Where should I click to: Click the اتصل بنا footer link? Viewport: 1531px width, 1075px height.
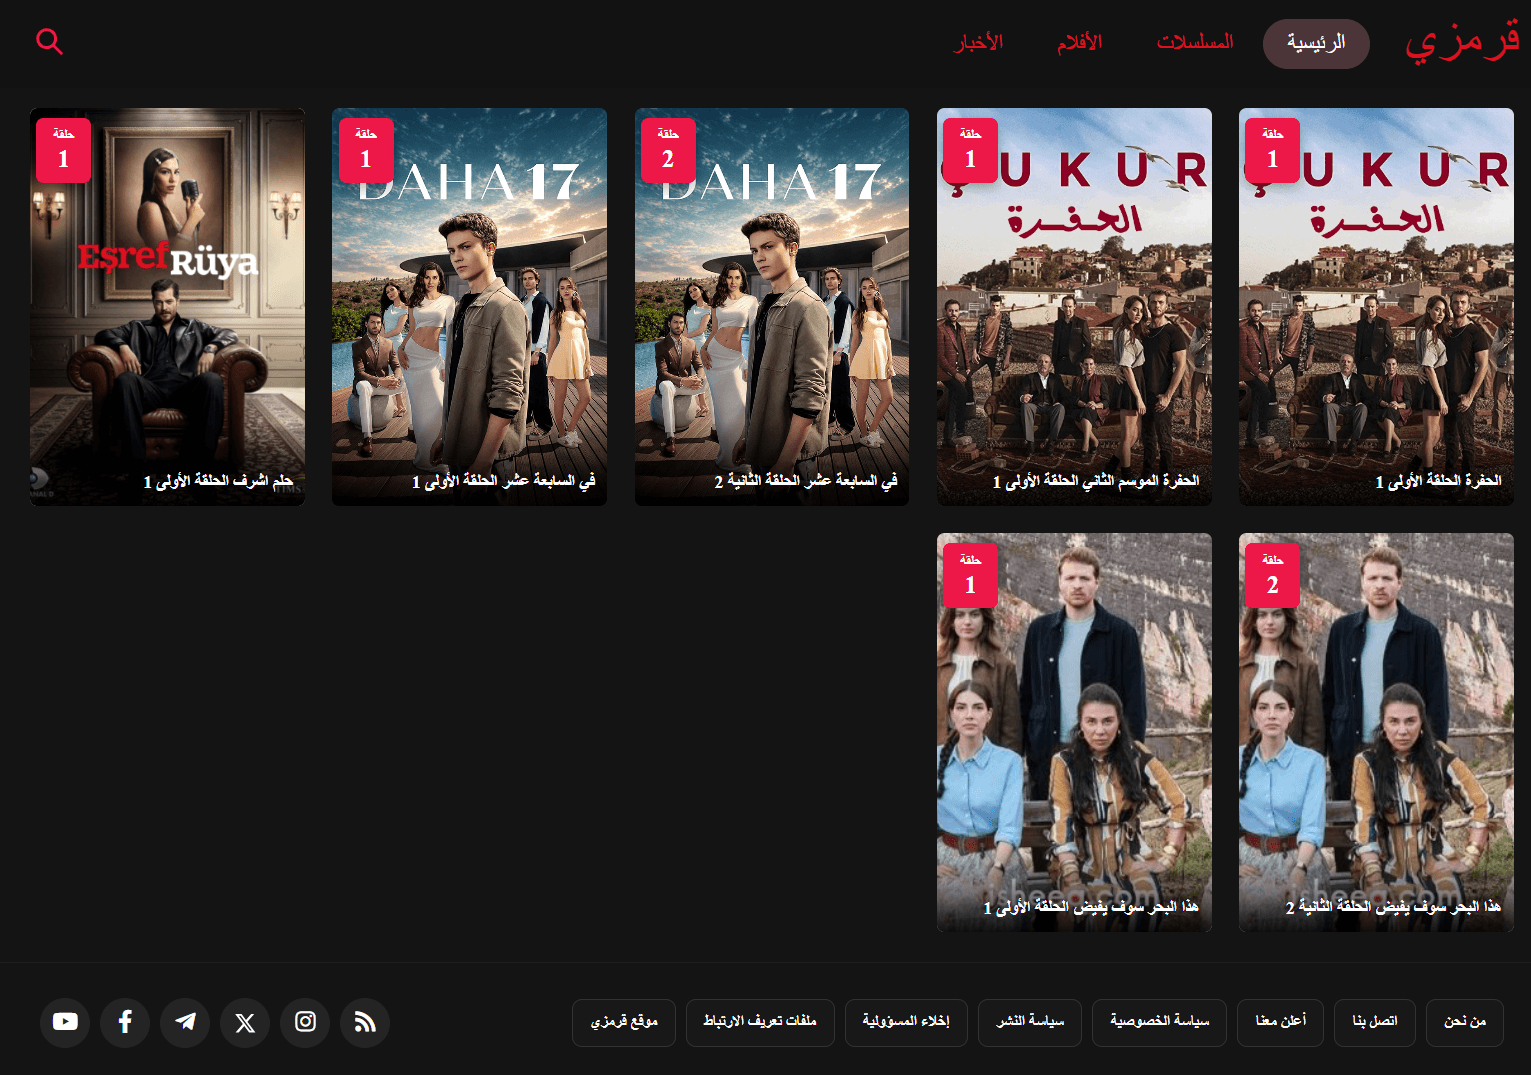point(1375,1022)
